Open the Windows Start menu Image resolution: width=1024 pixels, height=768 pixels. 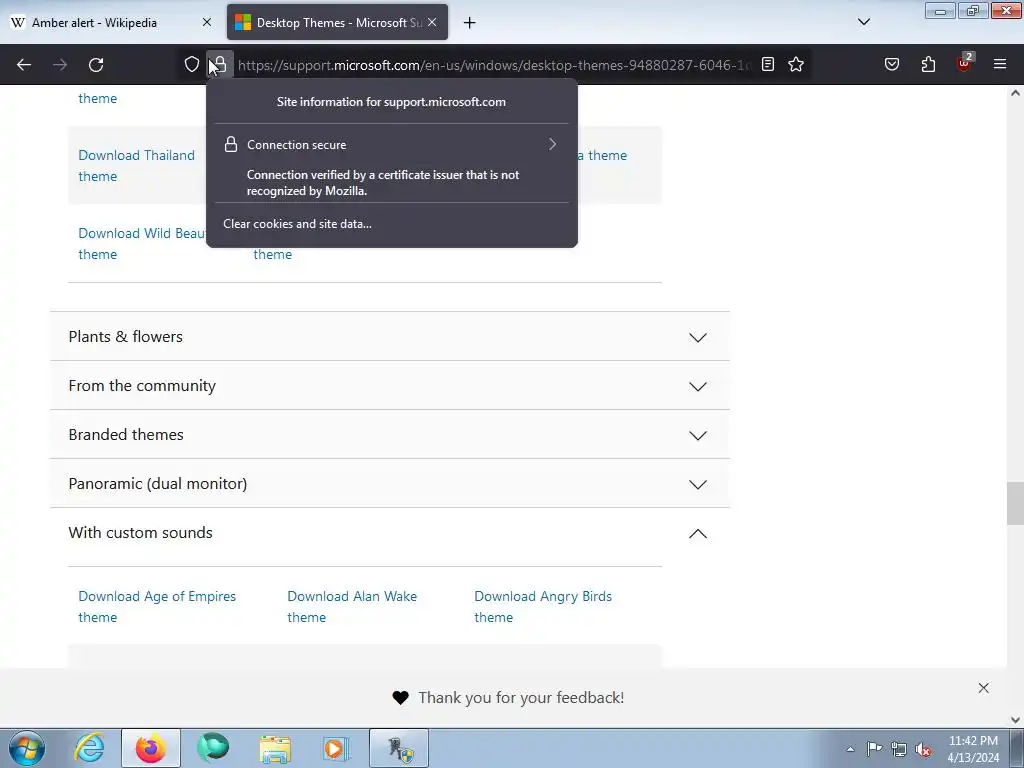click(x=27, y=748)
